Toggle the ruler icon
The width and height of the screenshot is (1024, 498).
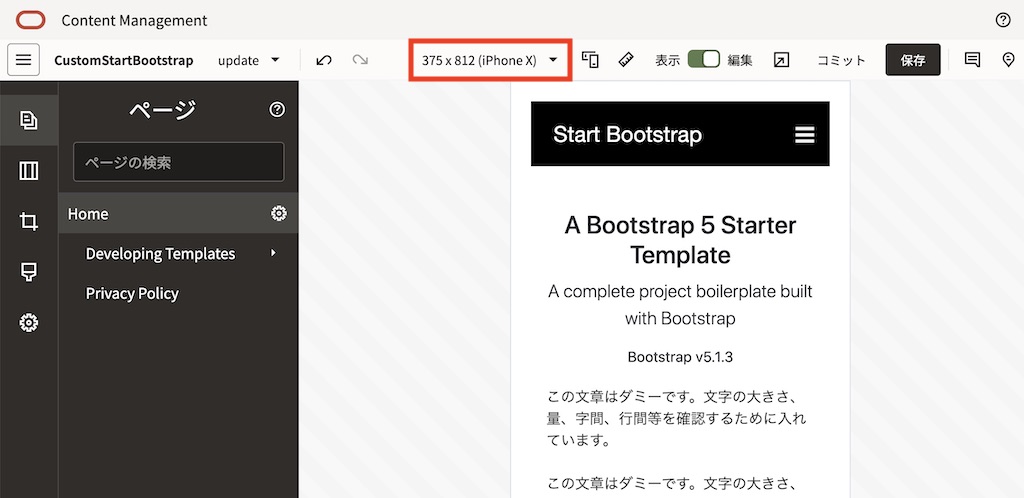coord(626,60)
